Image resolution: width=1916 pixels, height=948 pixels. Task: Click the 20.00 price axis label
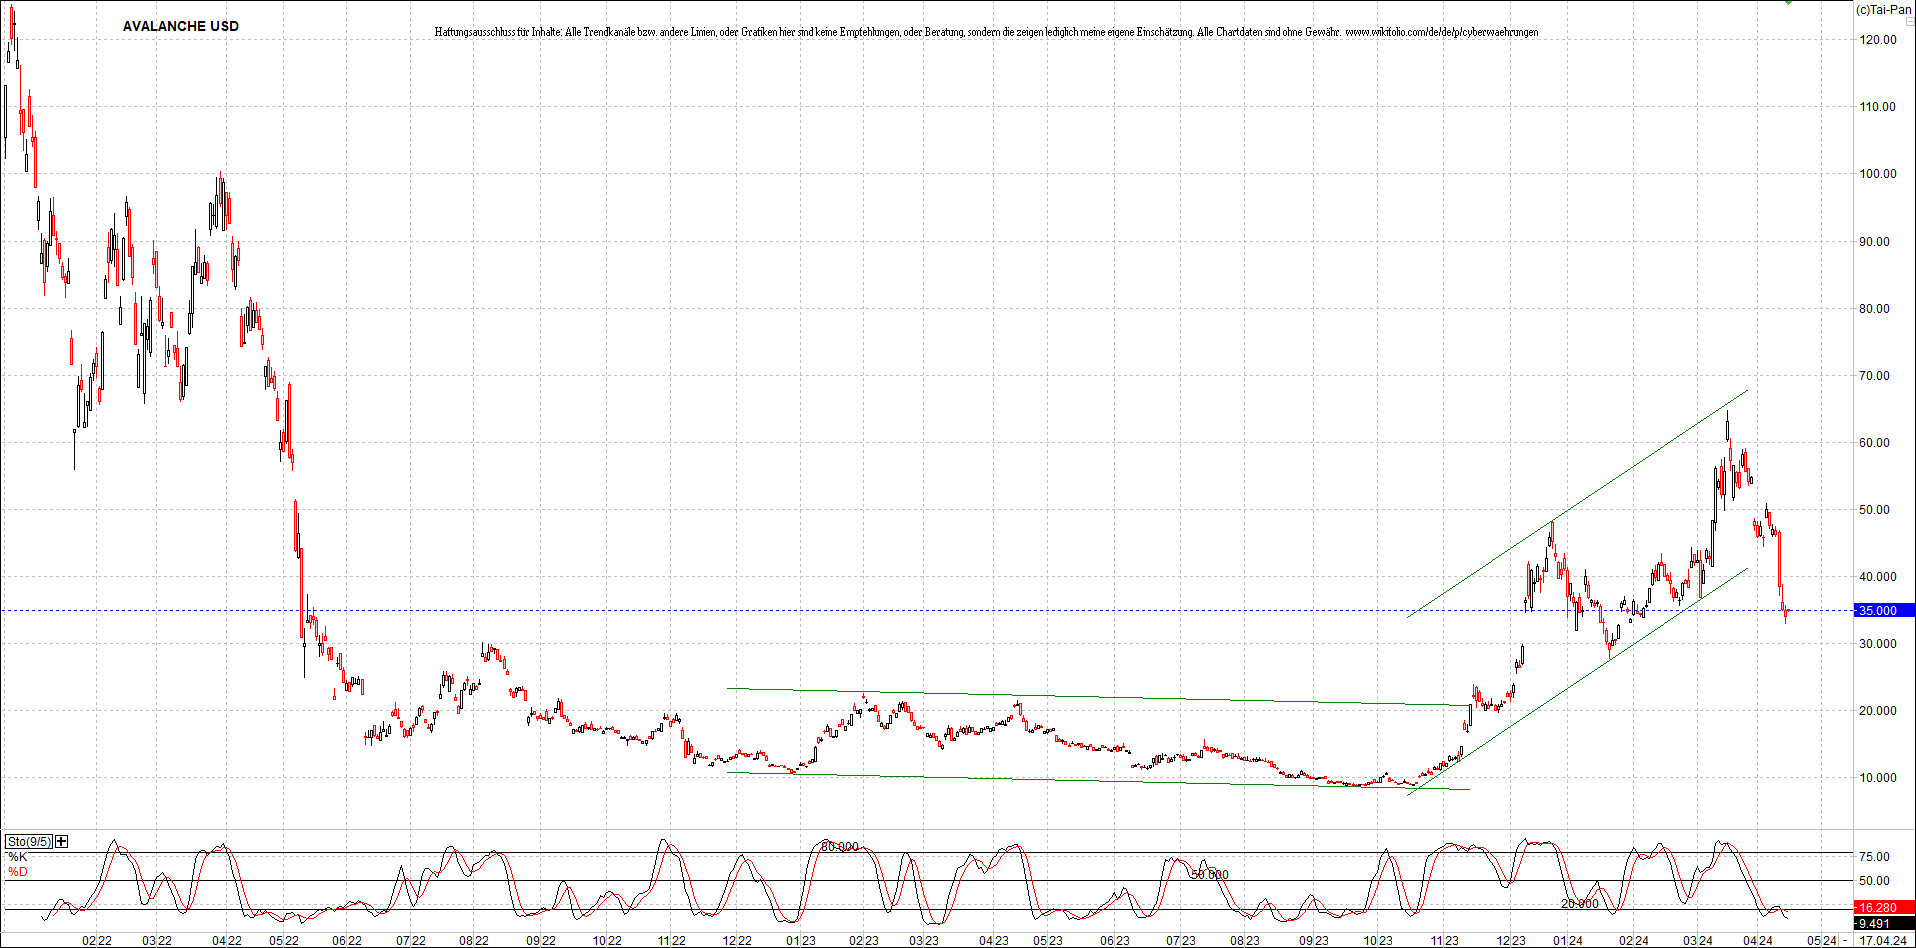1877,711
